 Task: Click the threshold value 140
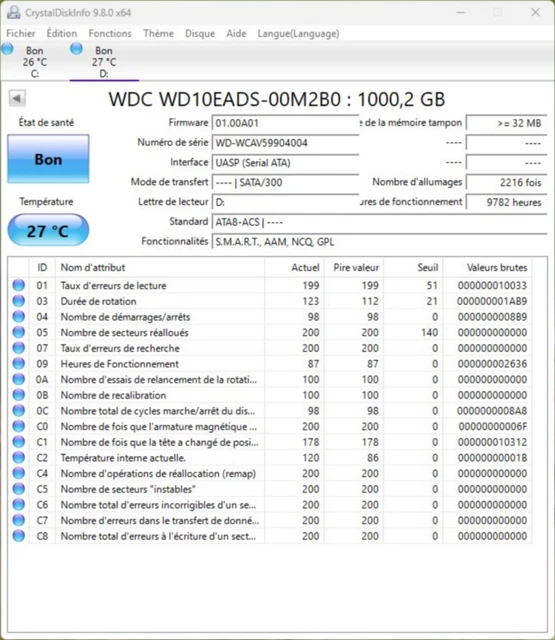[x=430, y=333]
